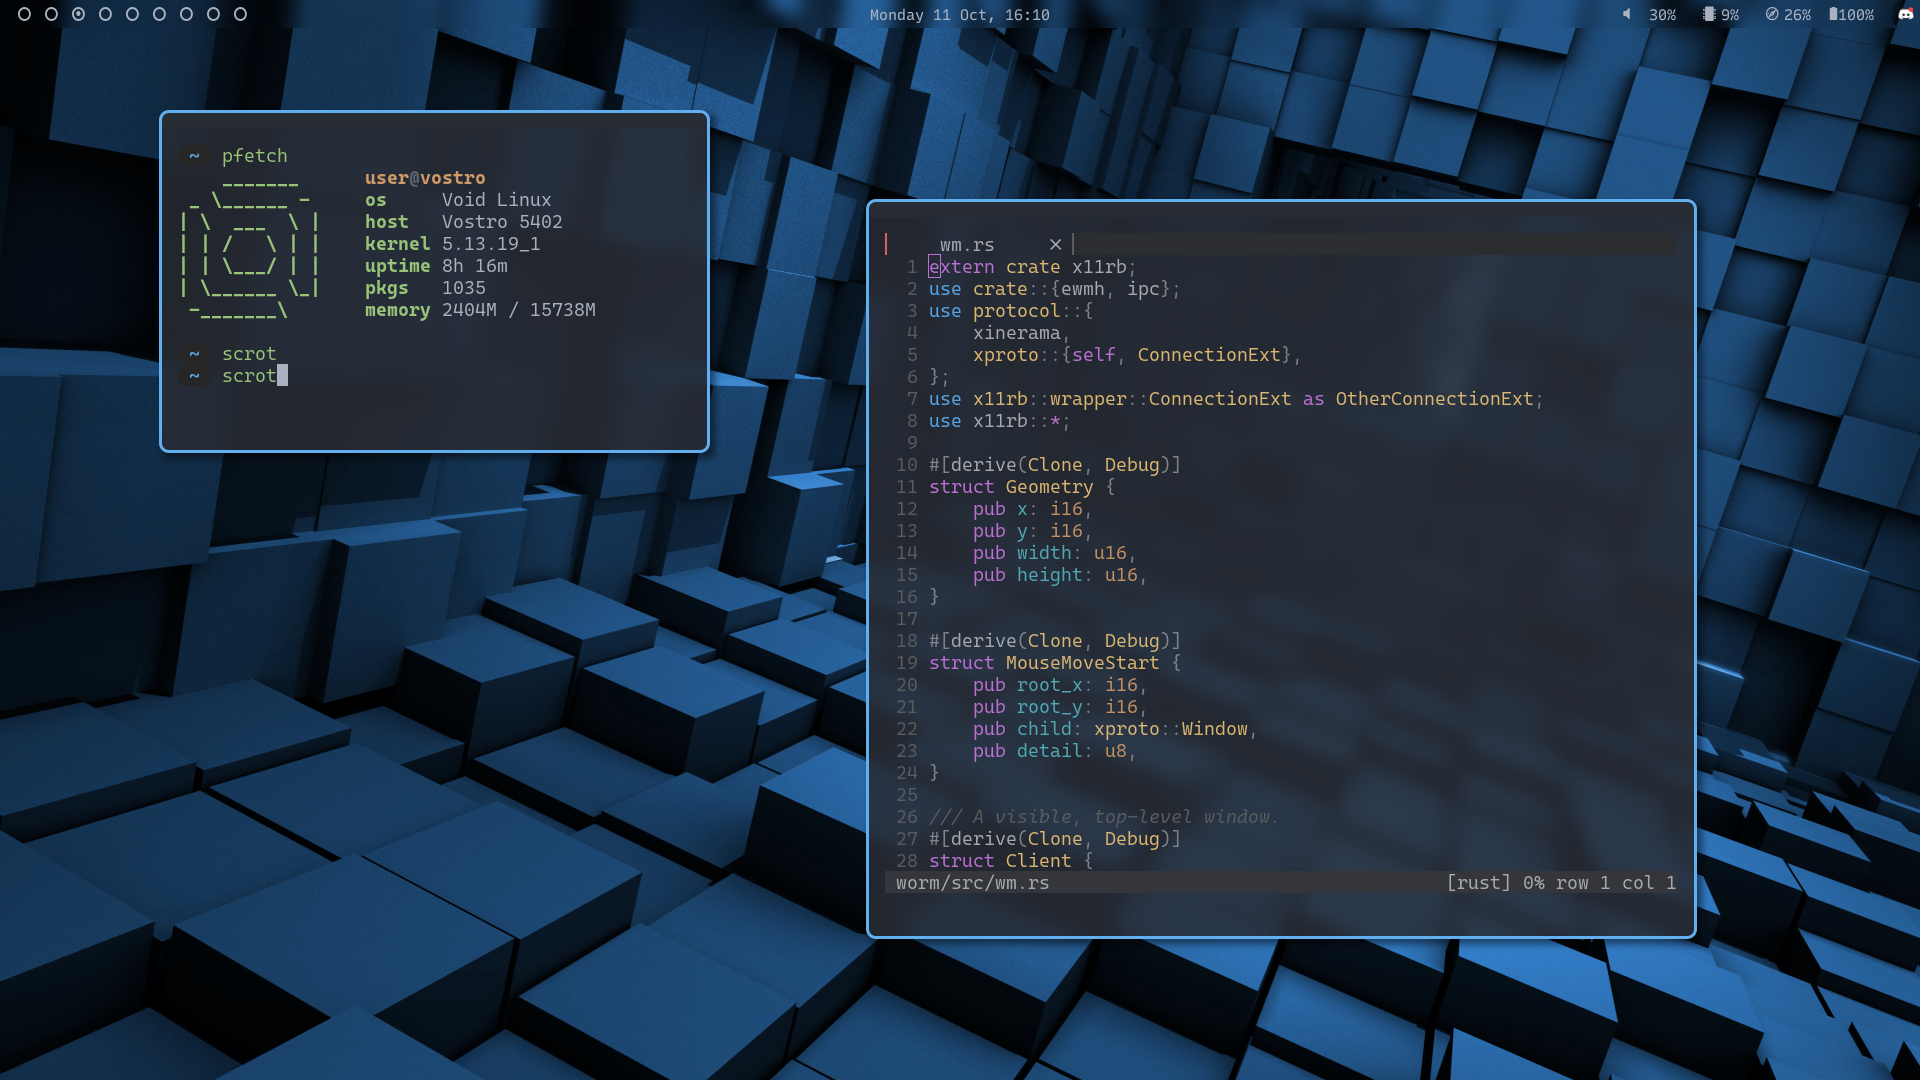
Task: Go to the fifth workspace circle
Action: coord(133,14)
